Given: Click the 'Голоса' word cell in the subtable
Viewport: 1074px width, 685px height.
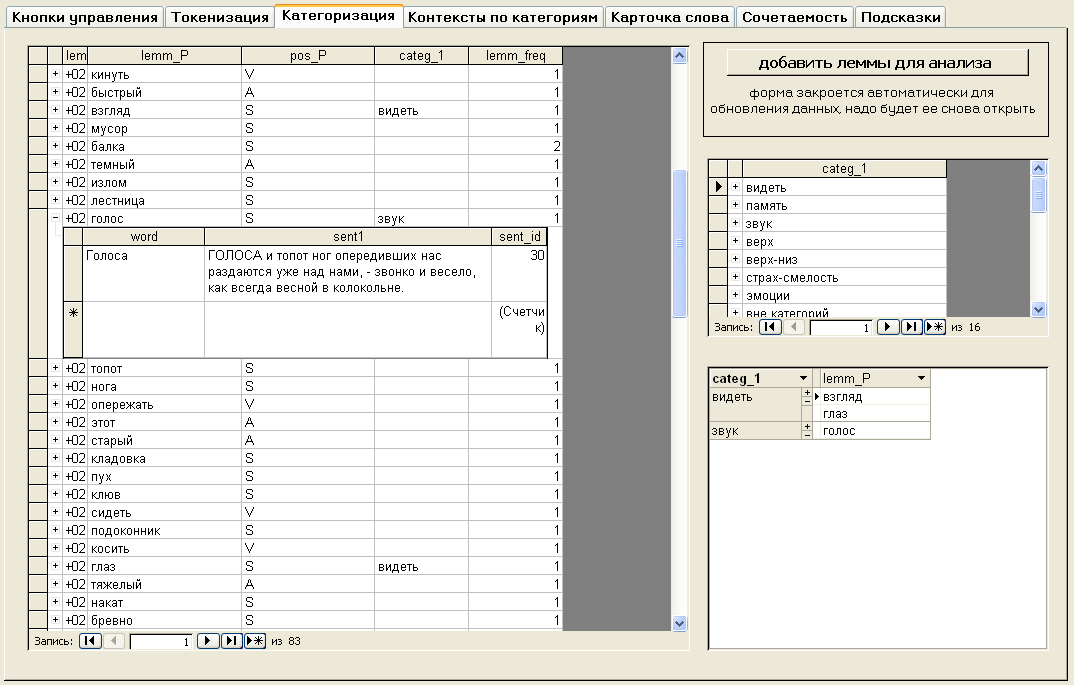Looking at the screenshot, I should [x=144, y=273].
